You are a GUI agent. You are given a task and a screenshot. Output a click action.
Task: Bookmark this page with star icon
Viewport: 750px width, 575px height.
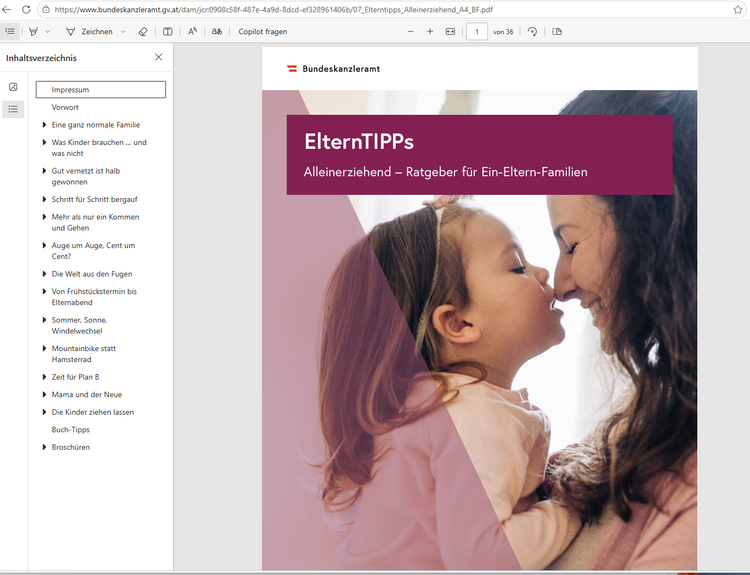pos(738,10)
